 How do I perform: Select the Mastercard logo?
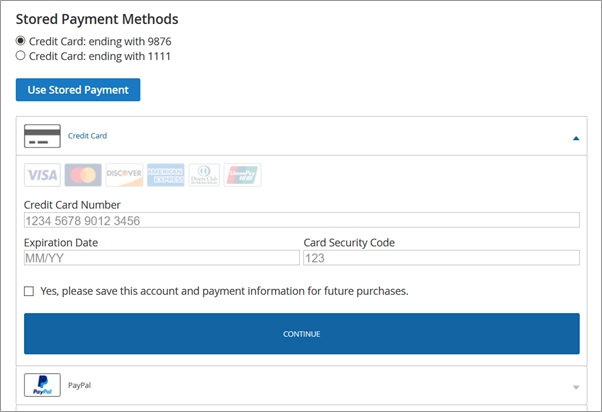coord(83,176)
